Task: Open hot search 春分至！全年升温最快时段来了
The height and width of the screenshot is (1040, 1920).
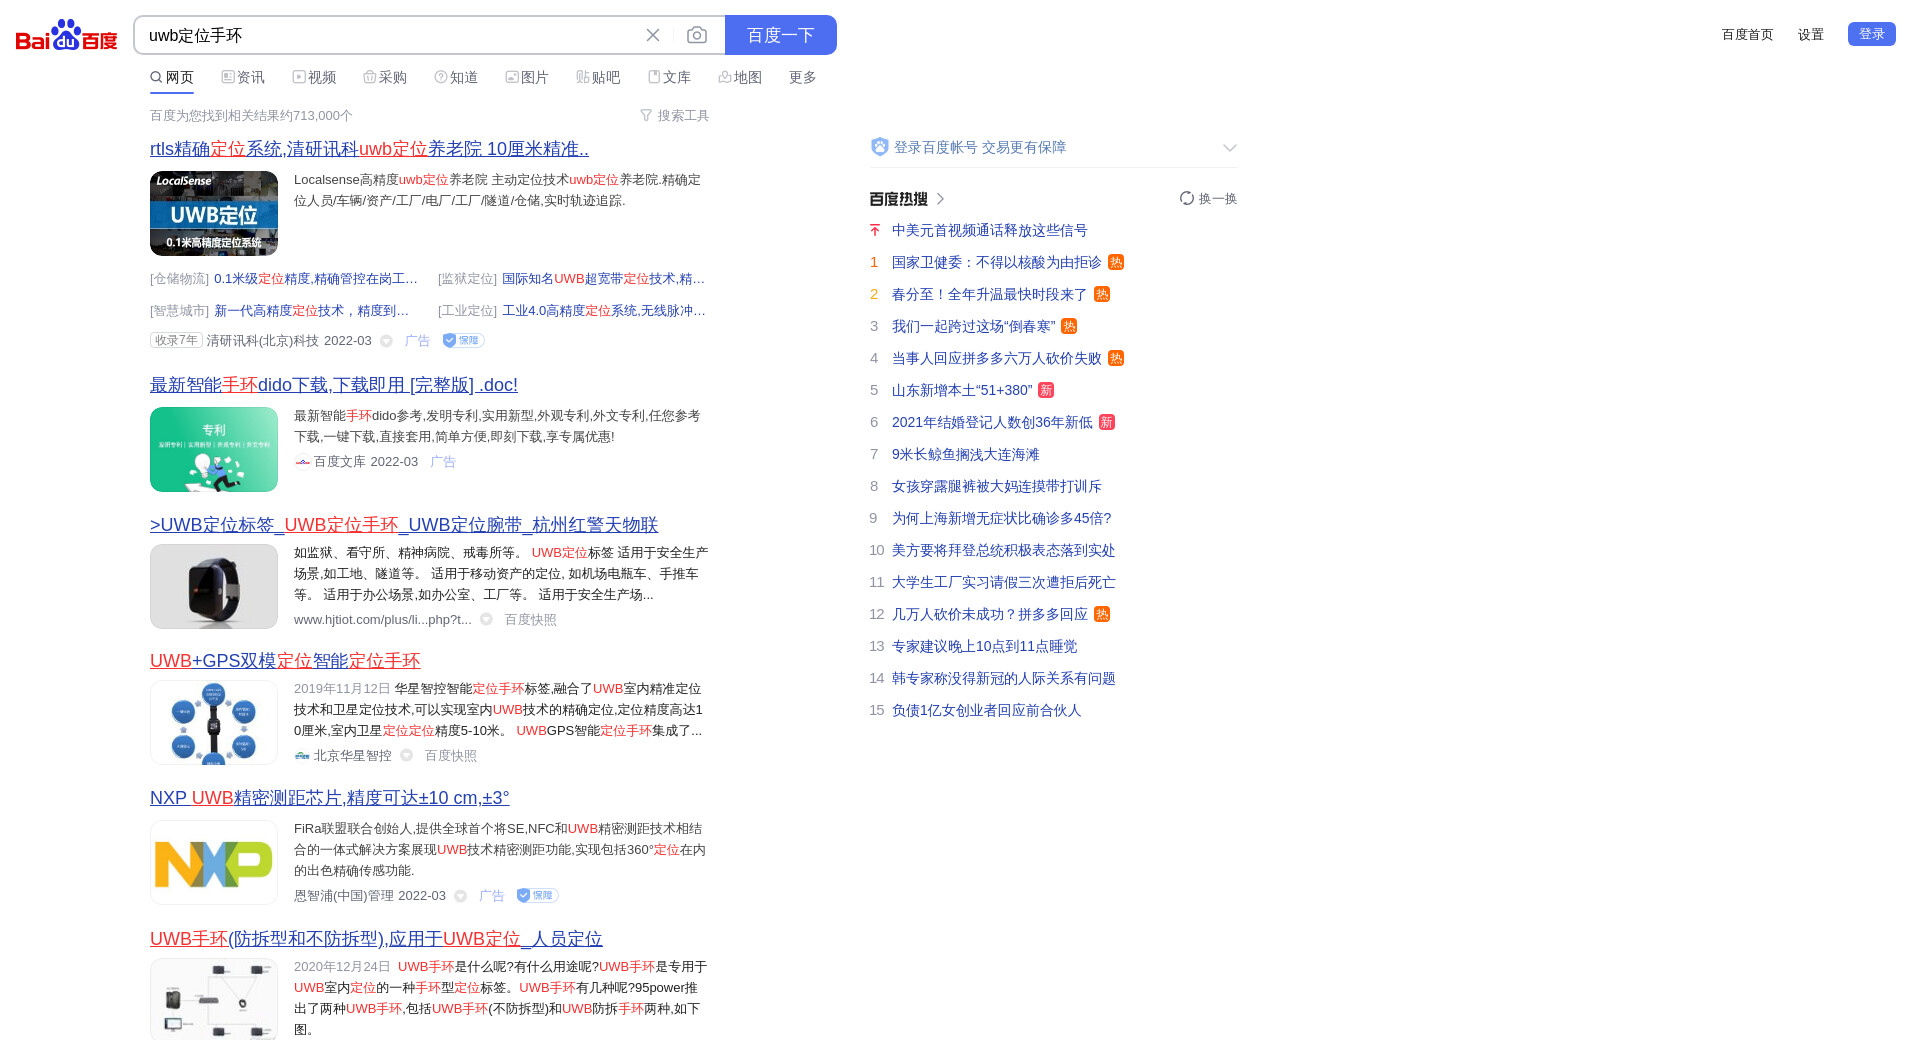Action: coord(989,295)
